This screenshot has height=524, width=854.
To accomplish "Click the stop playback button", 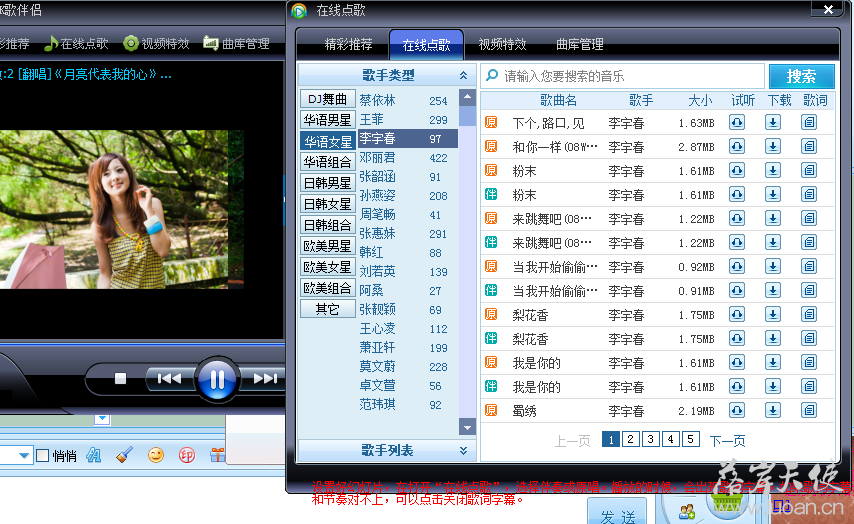I will (120, 378).
